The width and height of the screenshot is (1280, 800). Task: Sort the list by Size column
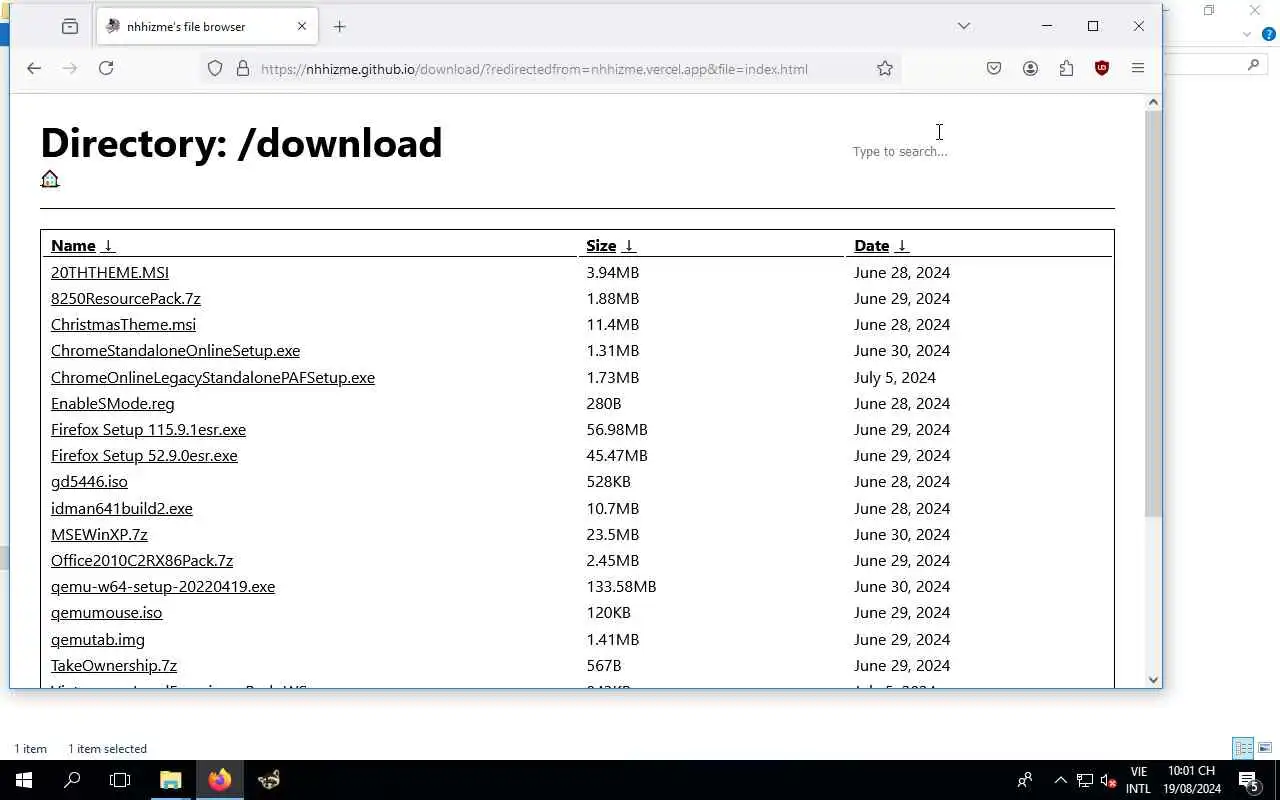point(611,246)
